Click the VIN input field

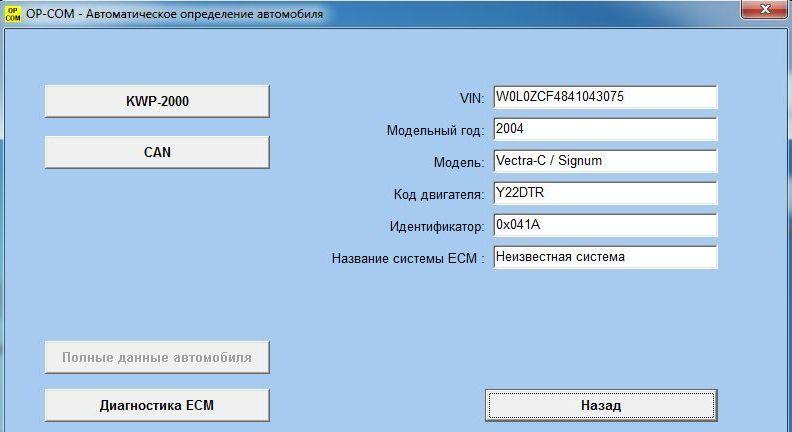tap(605, 97)
